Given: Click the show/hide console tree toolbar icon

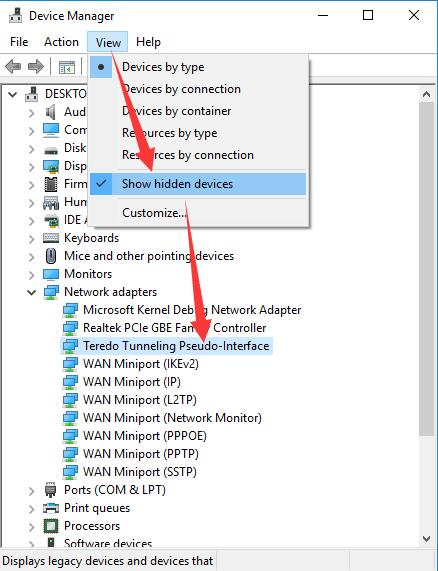Looking at the screenshot, I should pos(67,67).
